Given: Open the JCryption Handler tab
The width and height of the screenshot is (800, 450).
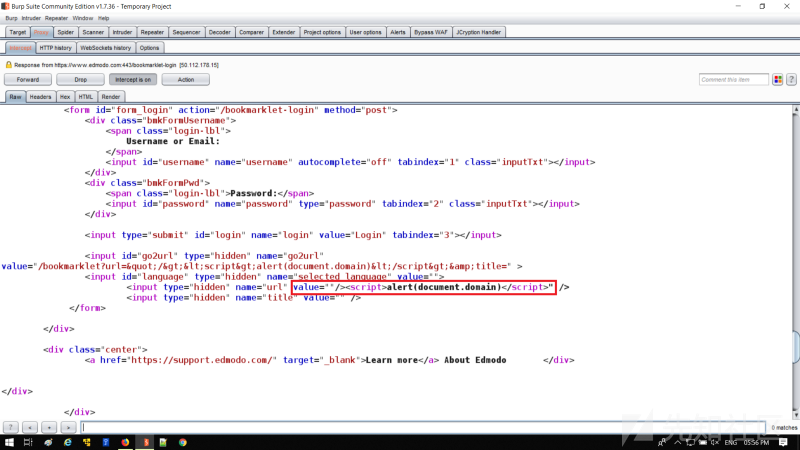Looking at the screenshot, I should tap(479, 32).
